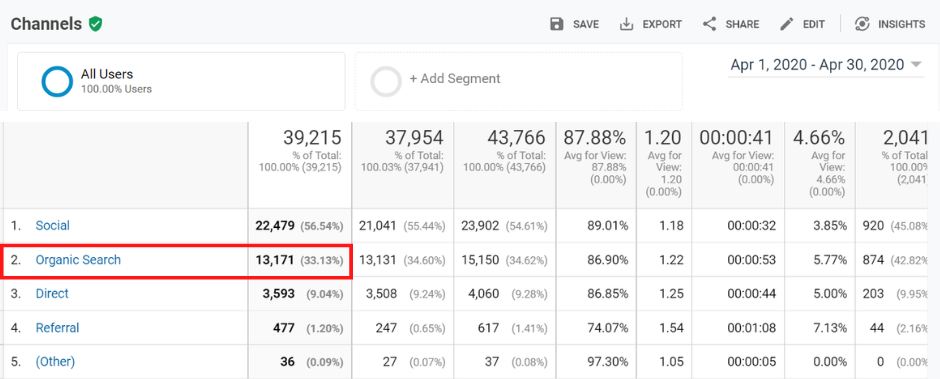This screenshot has height=379, width=940.
Task: Click pages per session total 1.20
Action: 662,138
